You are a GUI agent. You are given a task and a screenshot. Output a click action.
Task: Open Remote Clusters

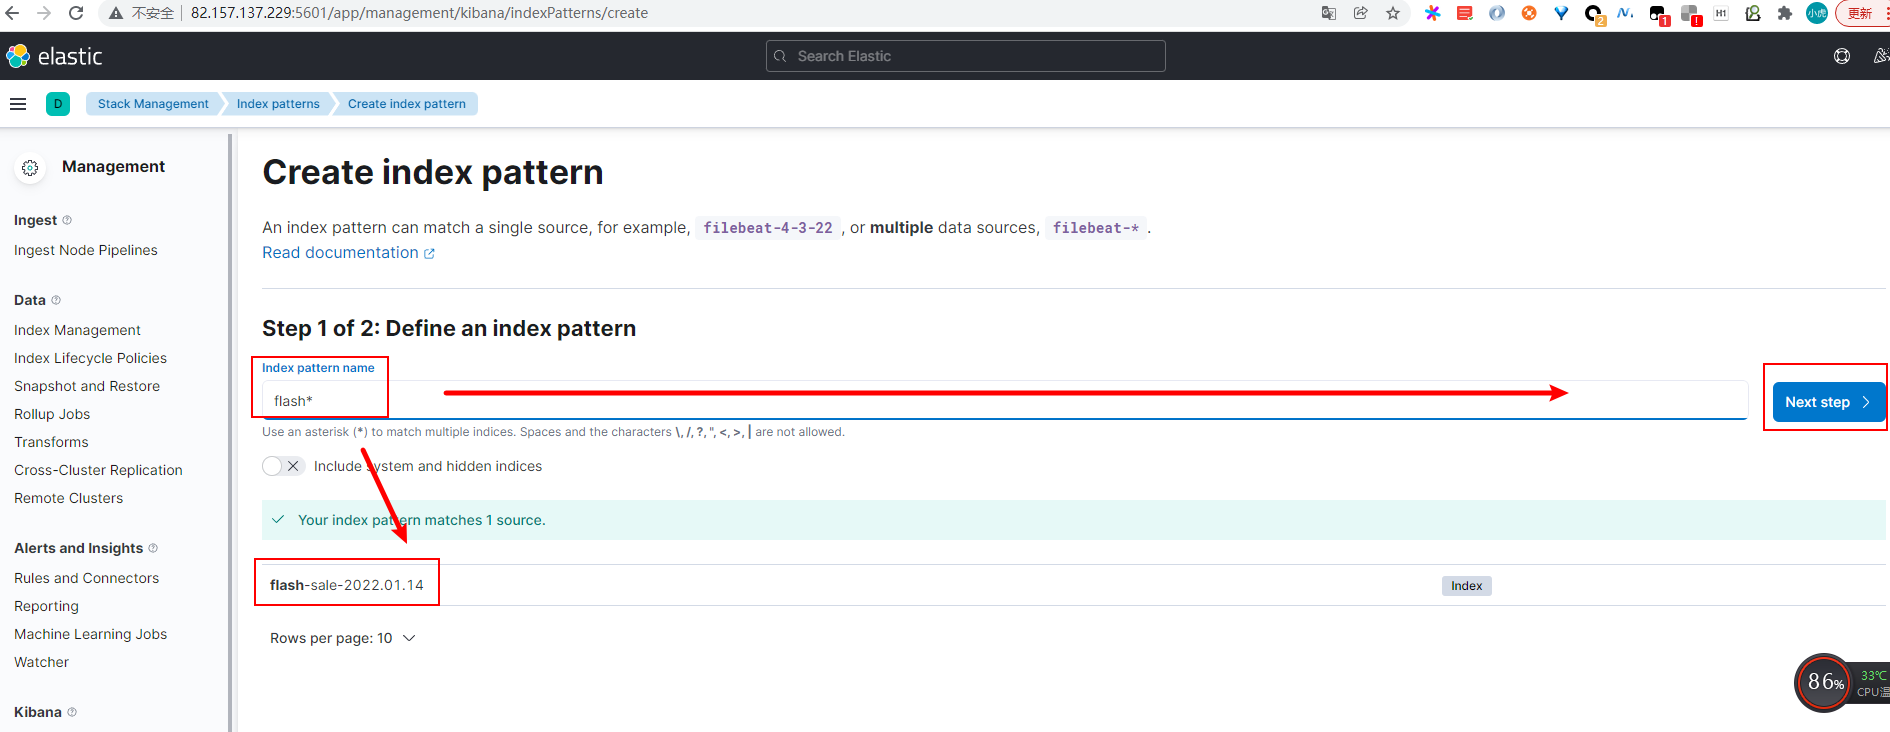69,498
